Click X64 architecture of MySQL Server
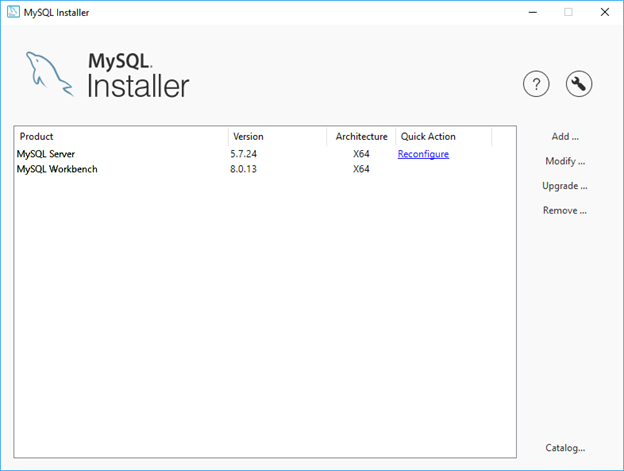Screen dimensions: 624x471 361,154
